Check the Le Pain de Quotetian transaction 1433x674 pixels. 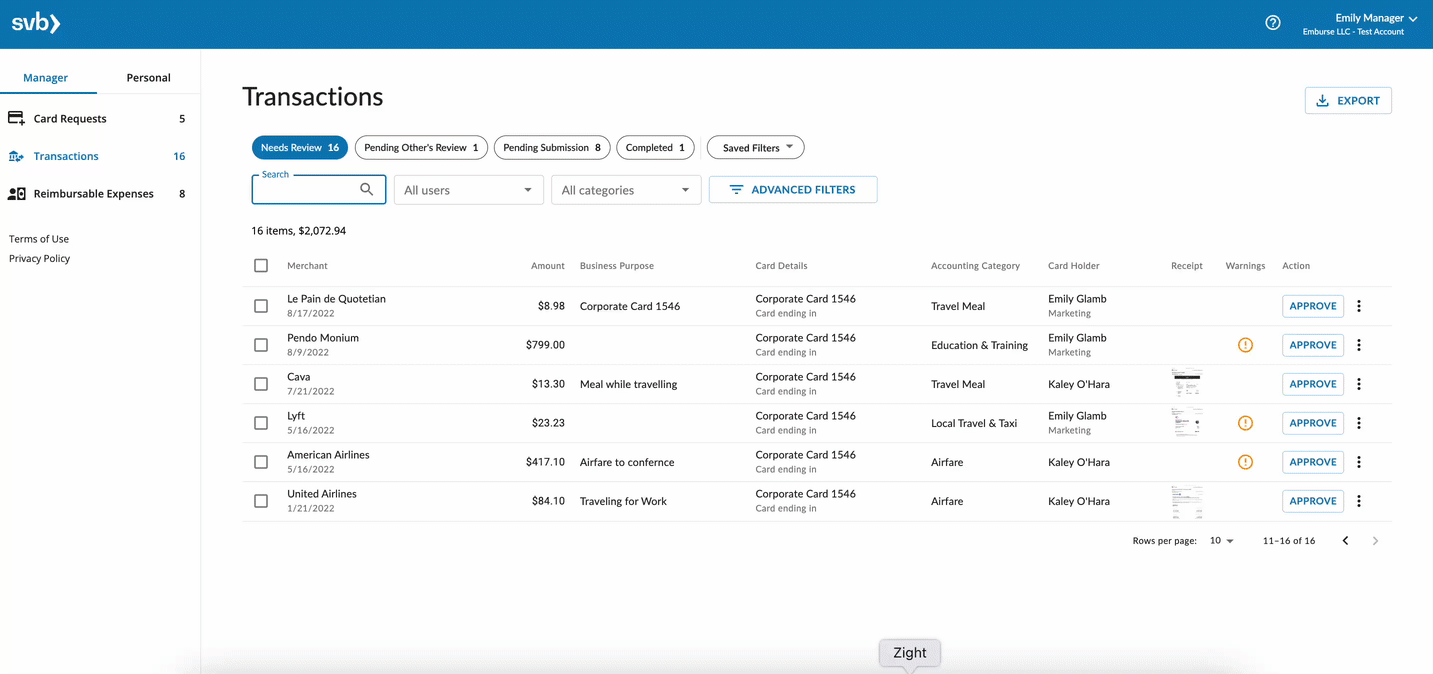pos(261,306)
